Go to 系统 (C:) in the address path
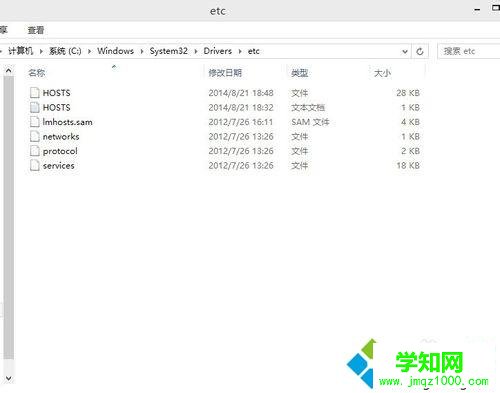500x393 pixels. coord(65,51)
